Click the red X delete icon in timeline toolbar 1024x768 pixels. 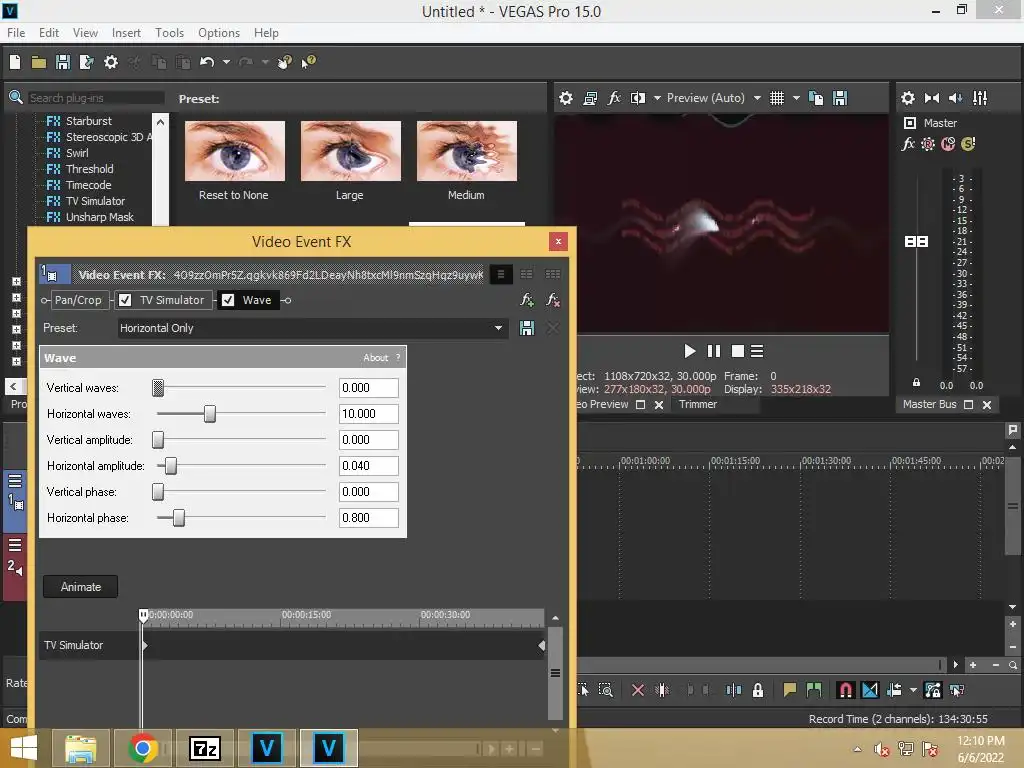[638, 690]
